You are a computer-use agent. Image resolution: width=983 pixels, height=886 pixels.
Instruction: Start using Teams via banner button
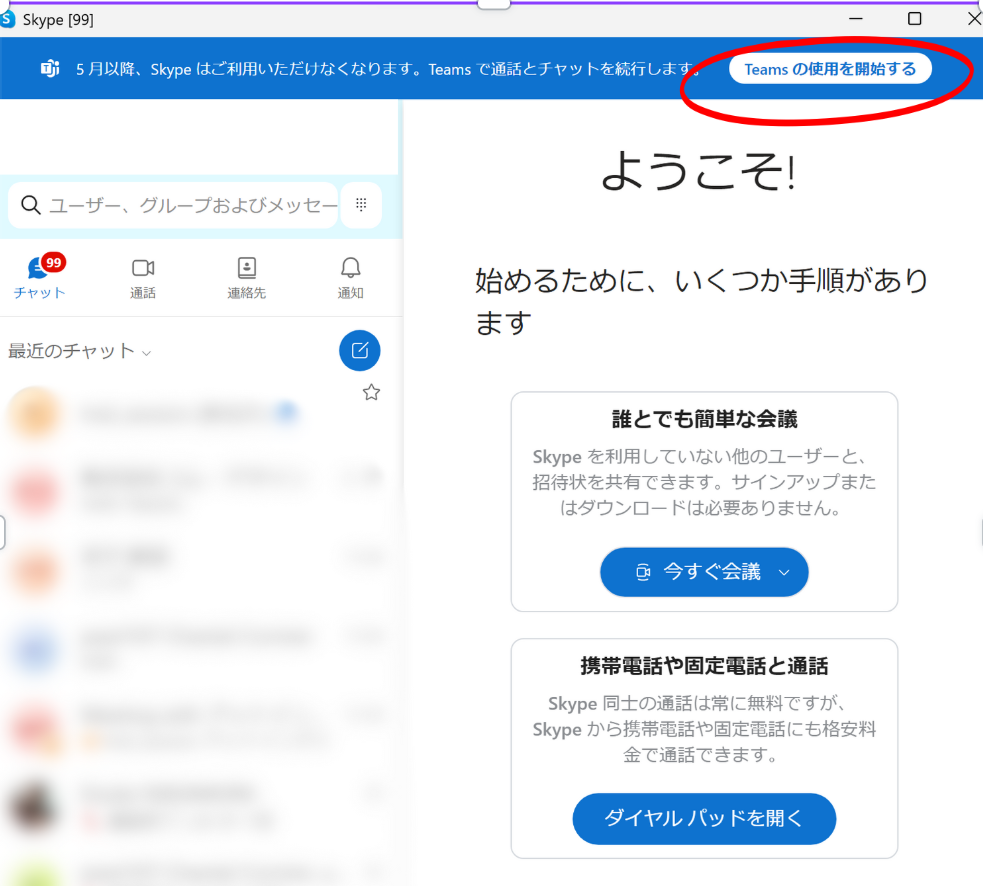tap(830, 69)
